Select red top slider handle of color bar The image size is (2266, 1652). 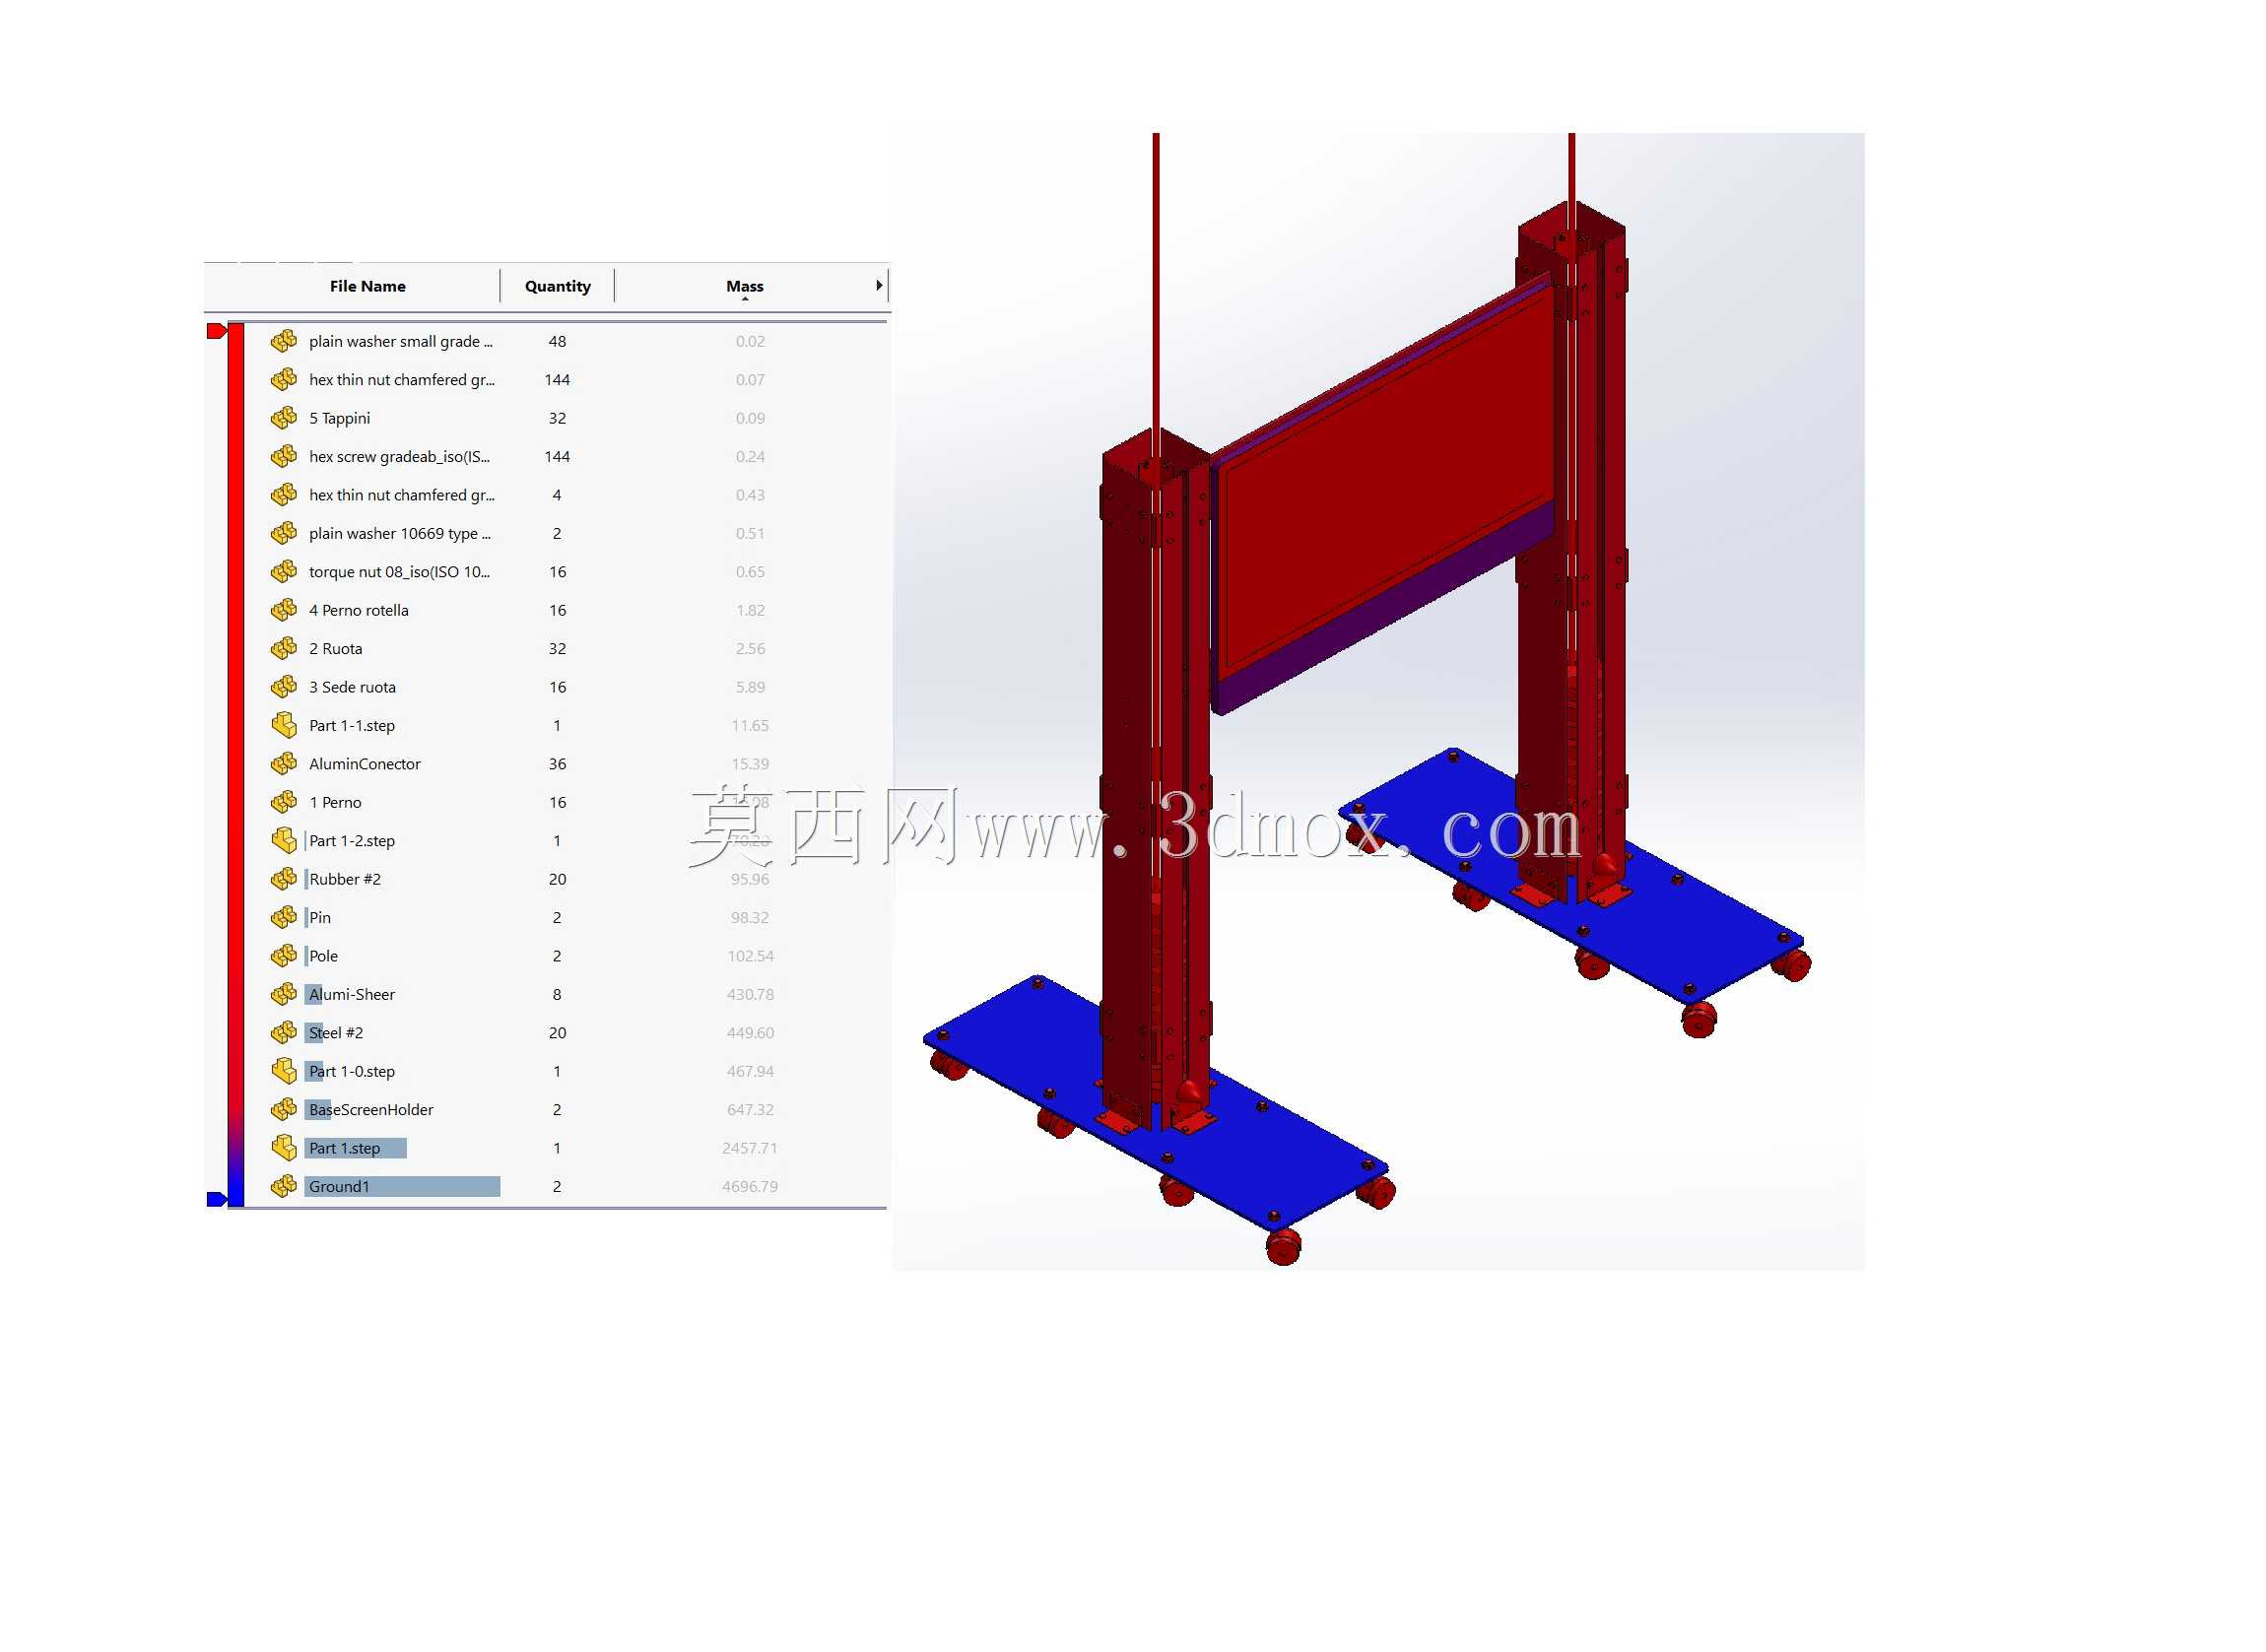coord(216,331)
